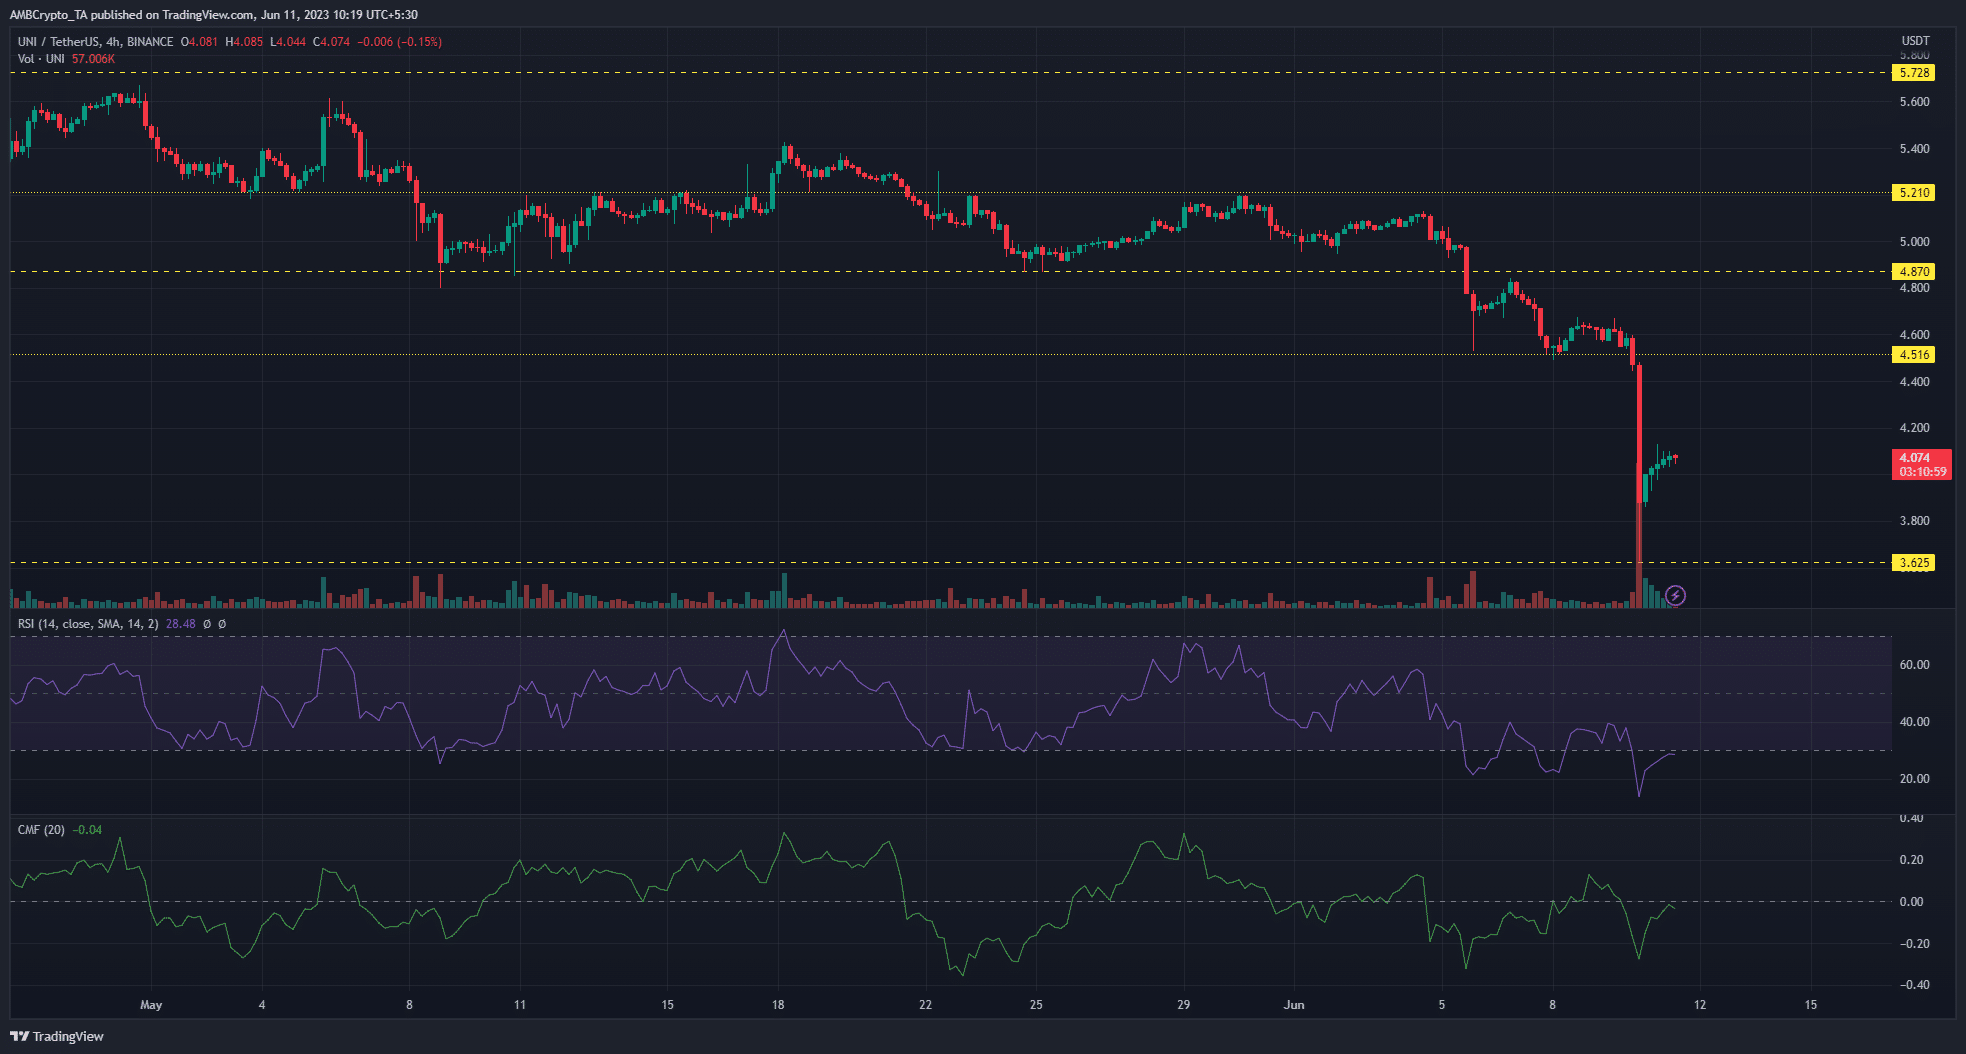Click the 0.20 CMF axis label
The height and width of the screenshot is (1054, 1966).
[1911, 860]
